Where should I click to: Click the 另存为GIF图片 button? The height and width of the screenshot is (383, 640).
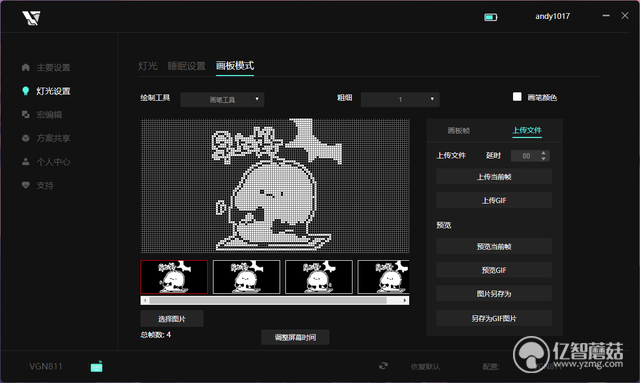[494, 318]
